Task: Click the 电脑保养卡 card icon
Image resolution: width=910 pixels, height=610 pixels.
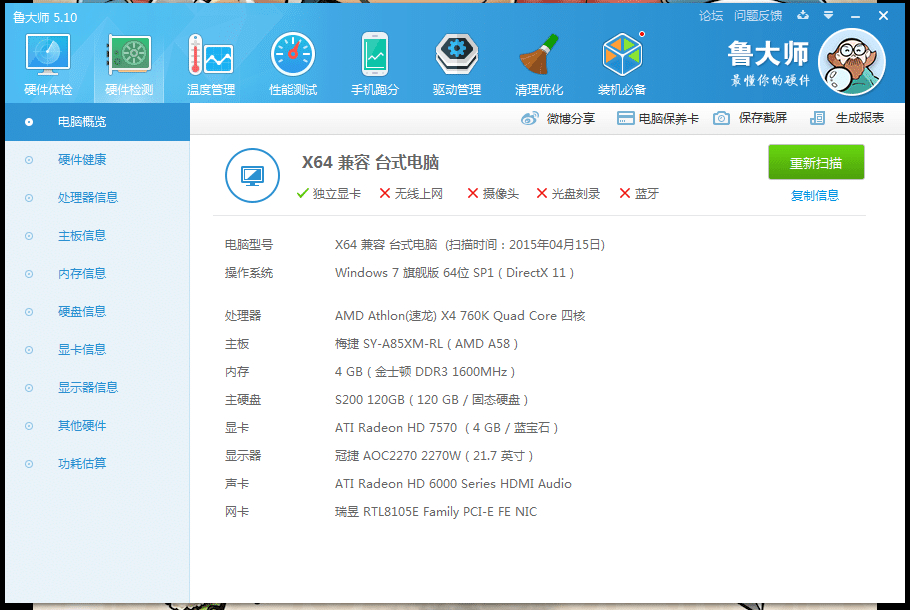Action: pos(625,118)
